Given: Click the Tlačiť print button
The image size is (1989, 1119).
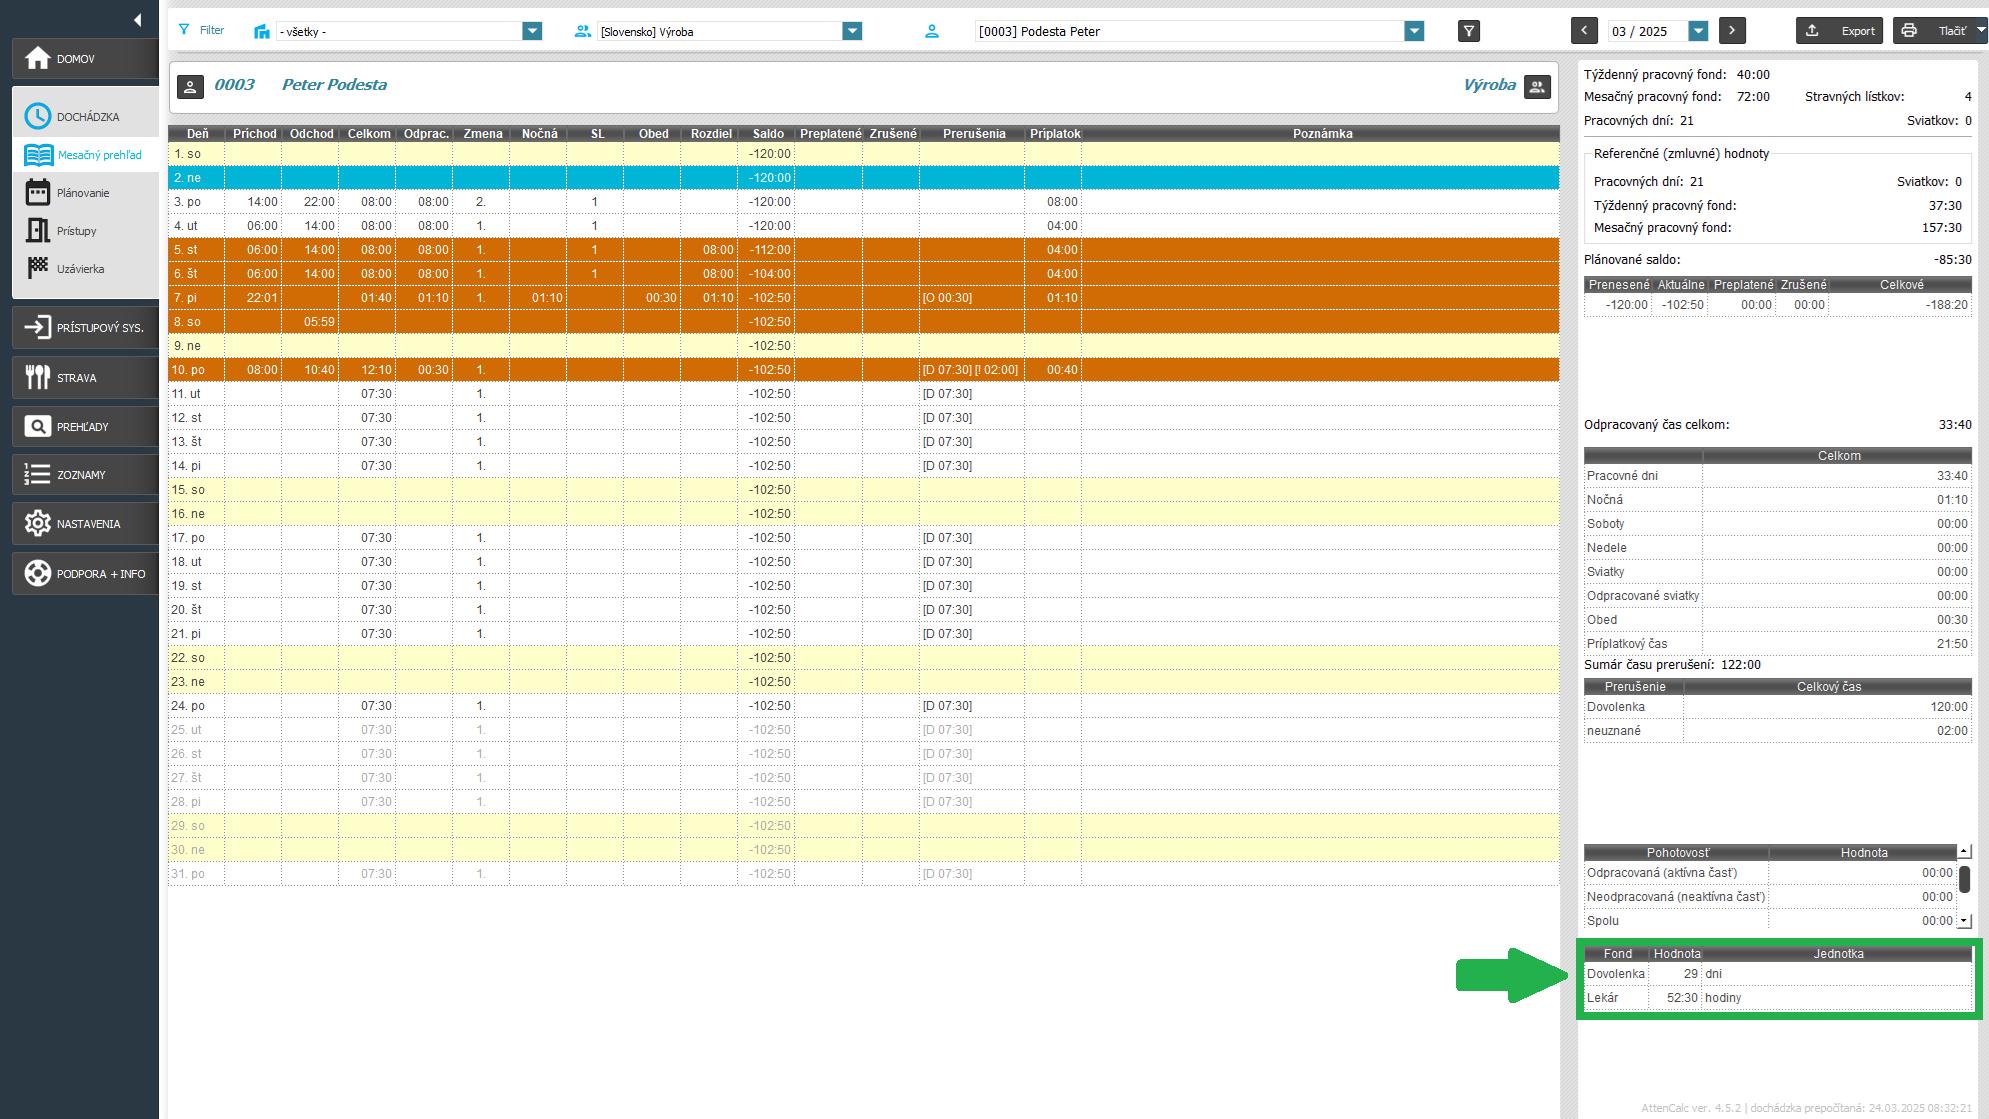Looking at the screenshot, I should coord(1934,31).
